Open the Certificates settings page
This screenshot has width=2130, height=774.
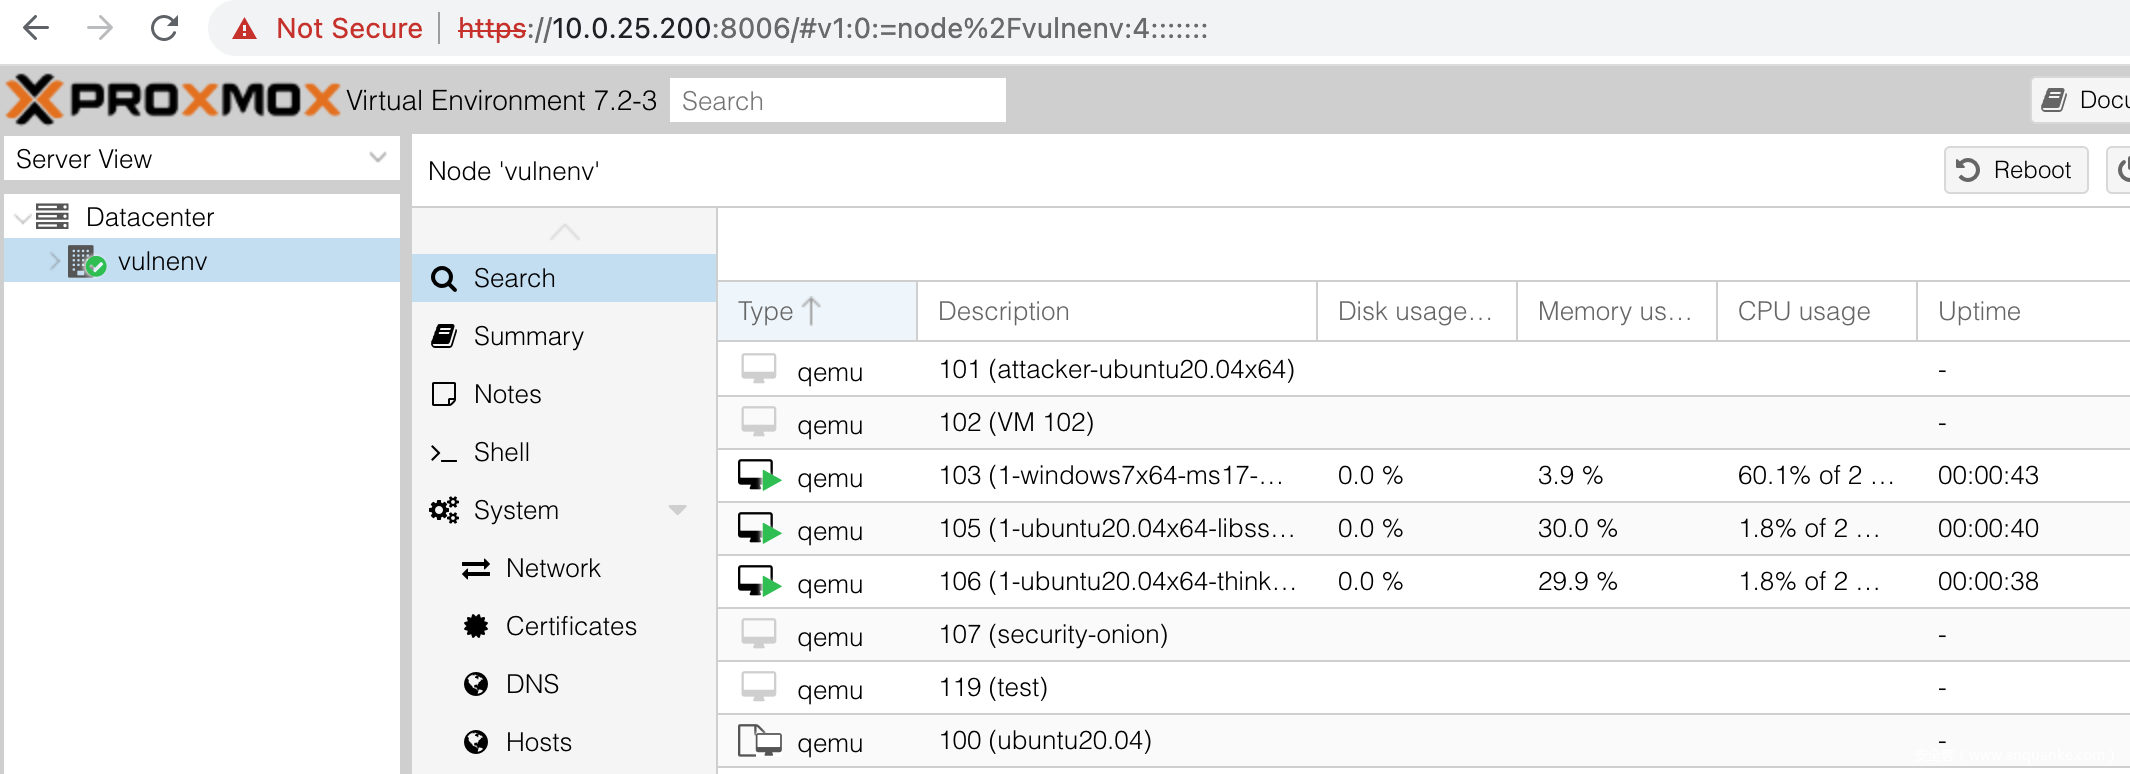click(570, 626)
